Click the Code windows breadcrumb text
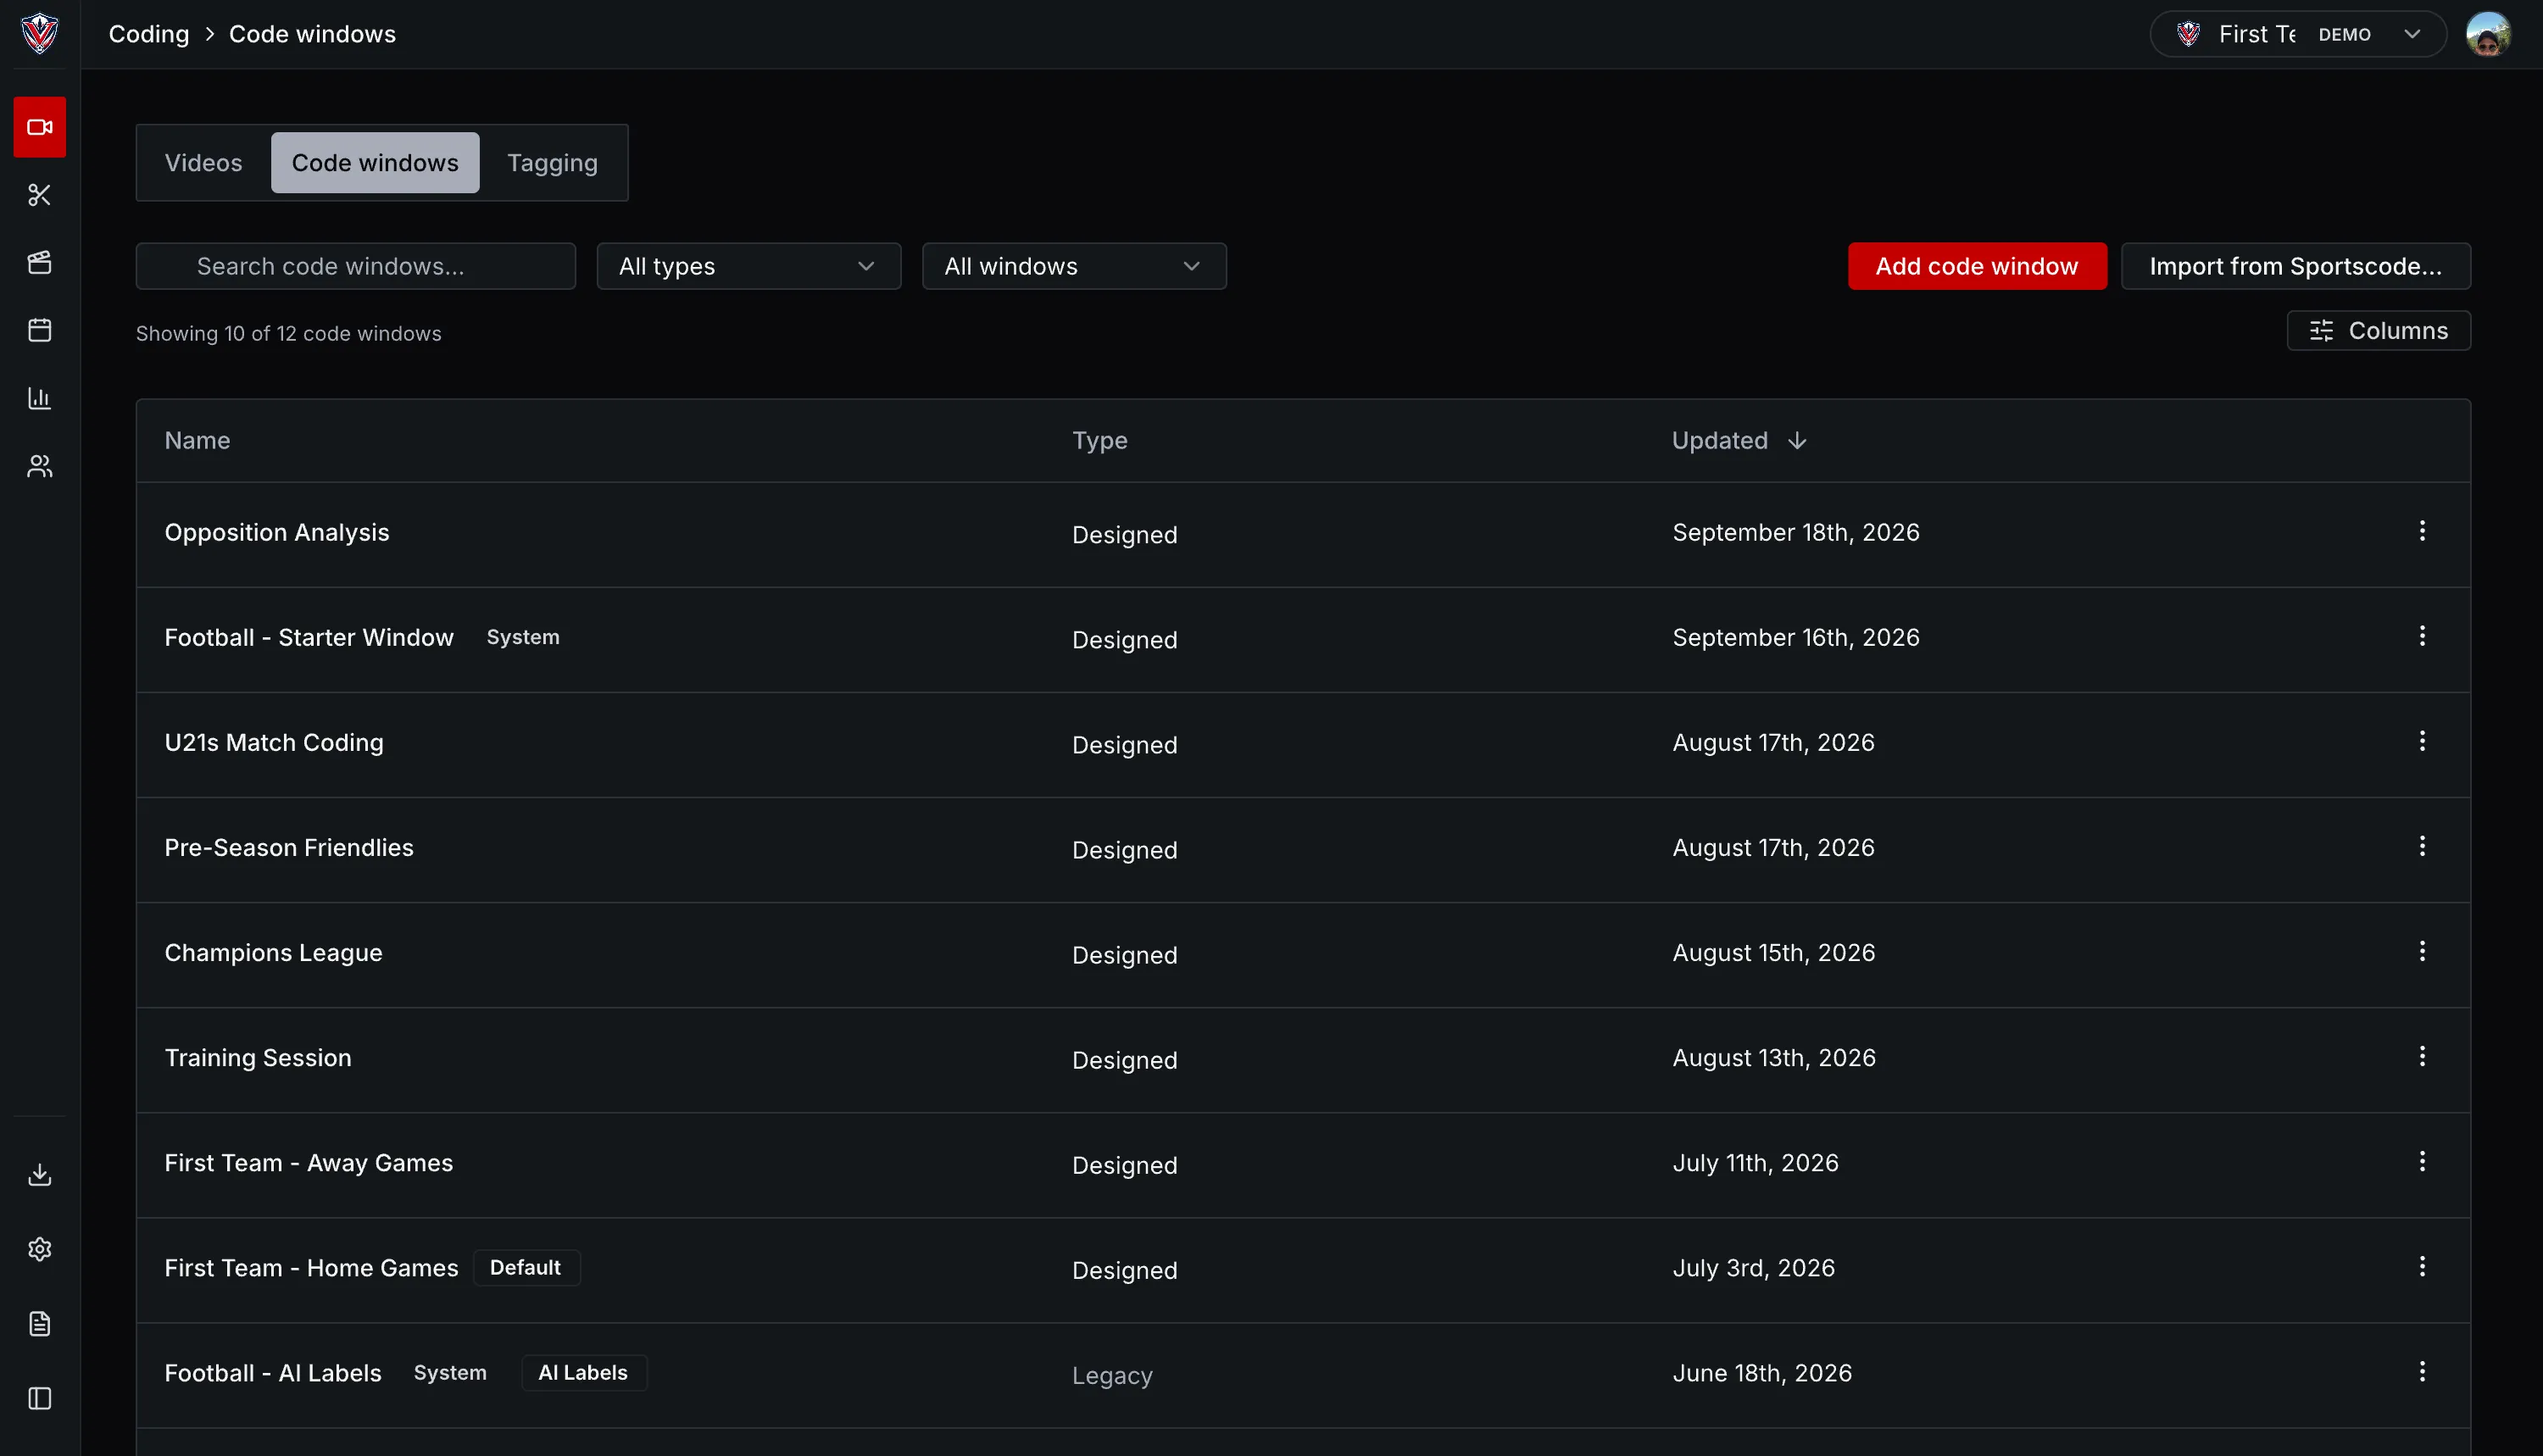The image size is (2543, 1456). click(312, 34)
